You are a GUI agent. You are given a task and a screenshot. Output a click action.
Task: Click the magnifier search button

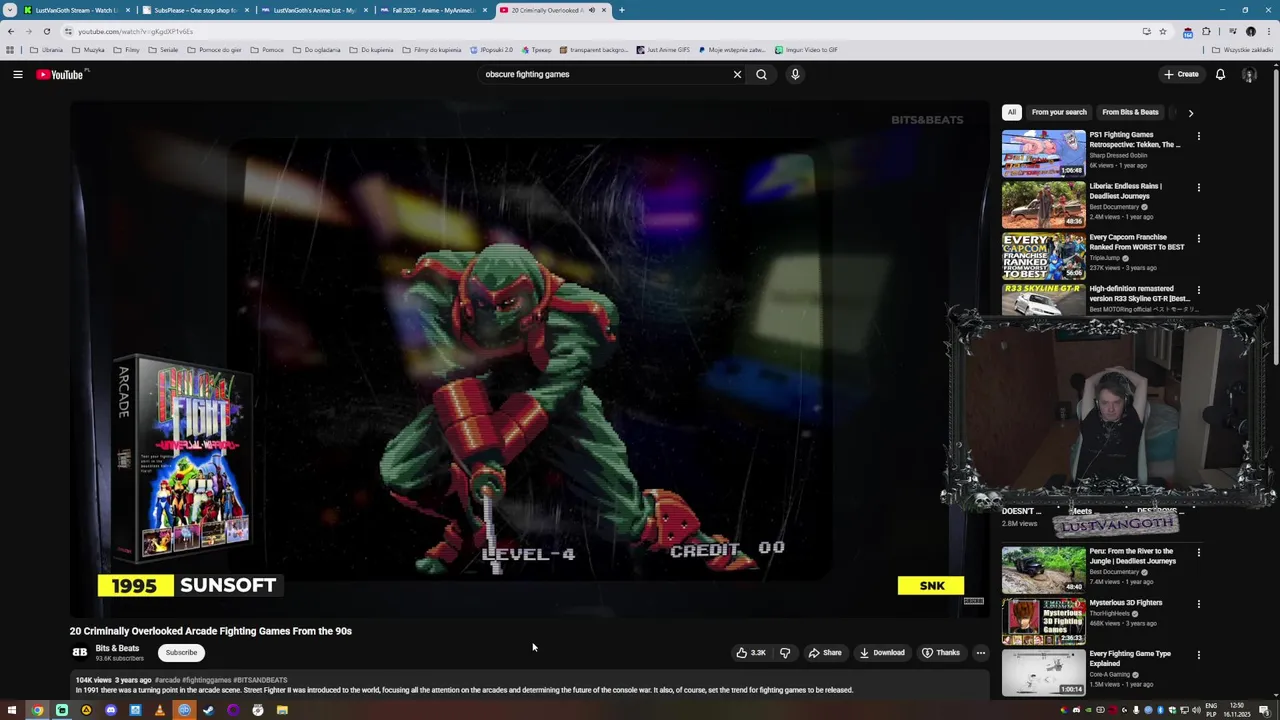click(761, 74)
